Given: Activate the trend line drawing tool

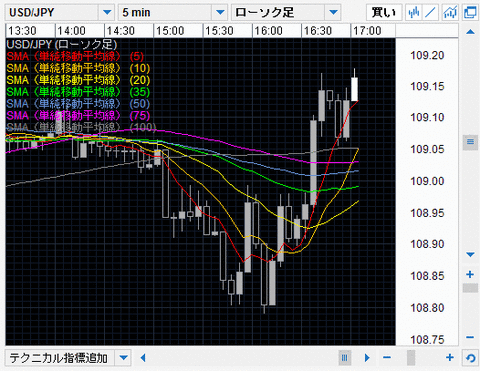Looking at the screenshot, I should (430, 13).
